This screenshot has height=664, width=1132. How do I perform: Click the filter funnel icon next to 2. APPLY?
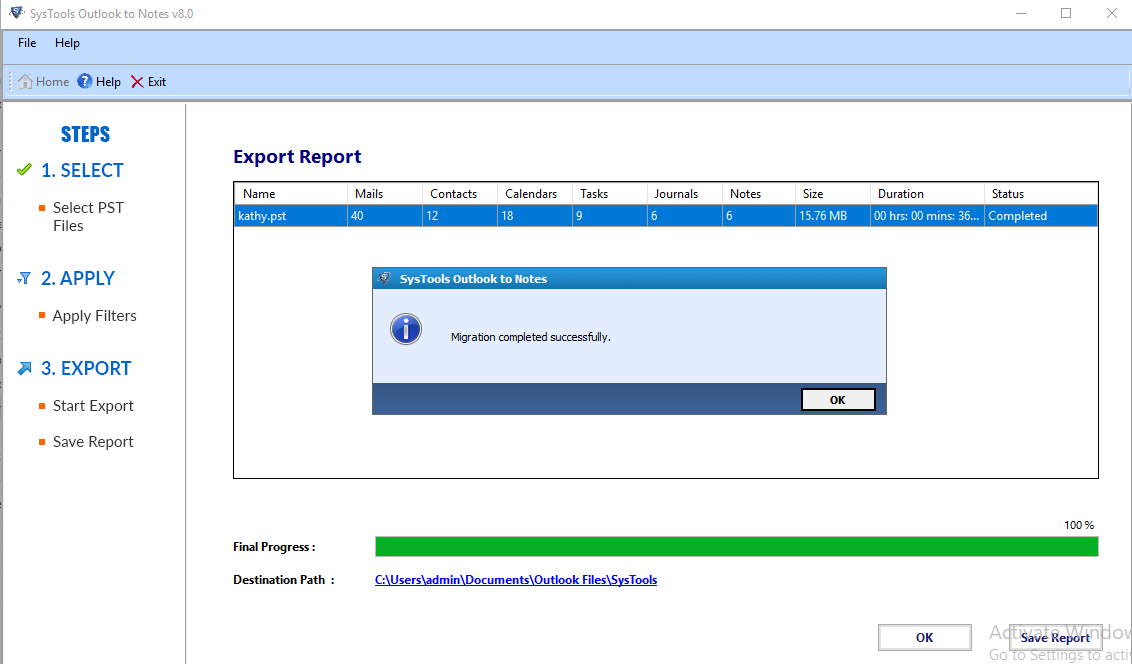[25, 278]
